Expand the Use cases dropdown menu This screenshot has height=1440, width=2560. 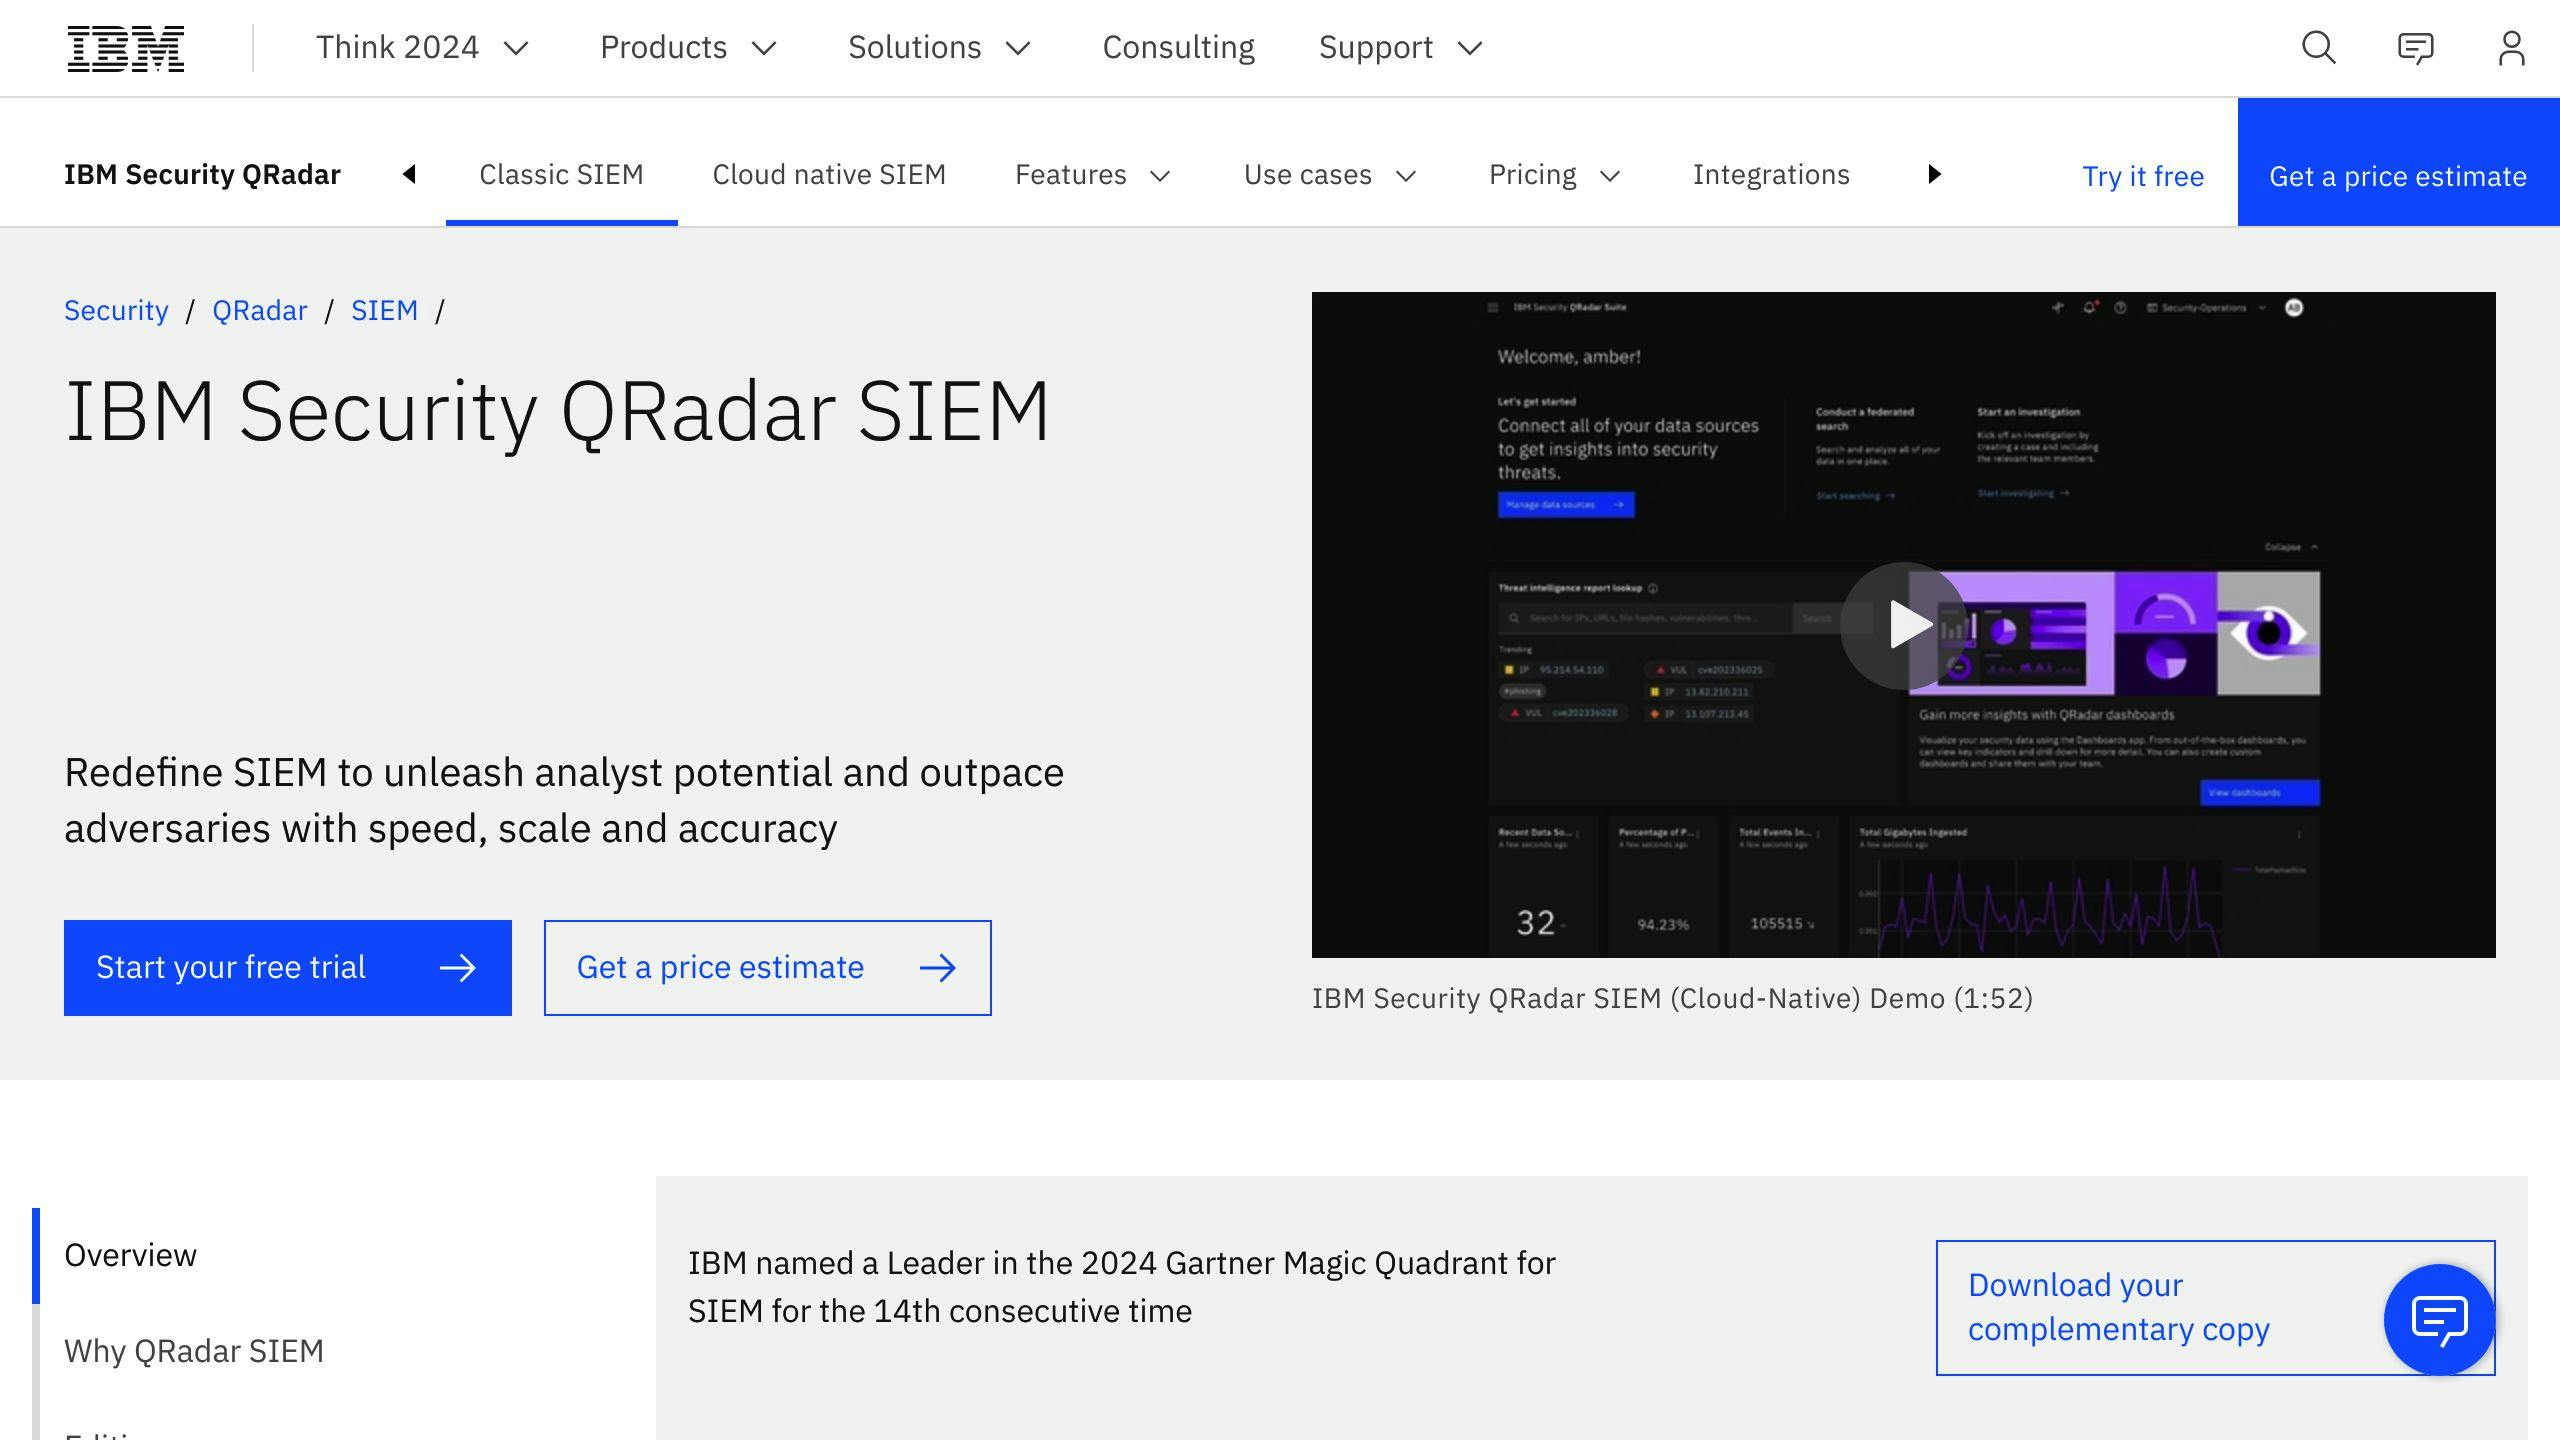[1327, 174]
